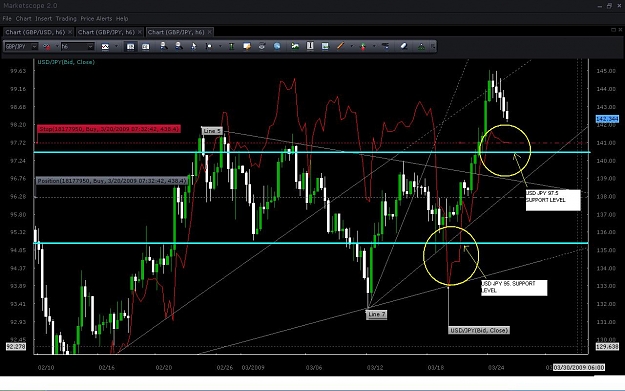
Task: Click the green triangle icon
Action: (421, 46)
